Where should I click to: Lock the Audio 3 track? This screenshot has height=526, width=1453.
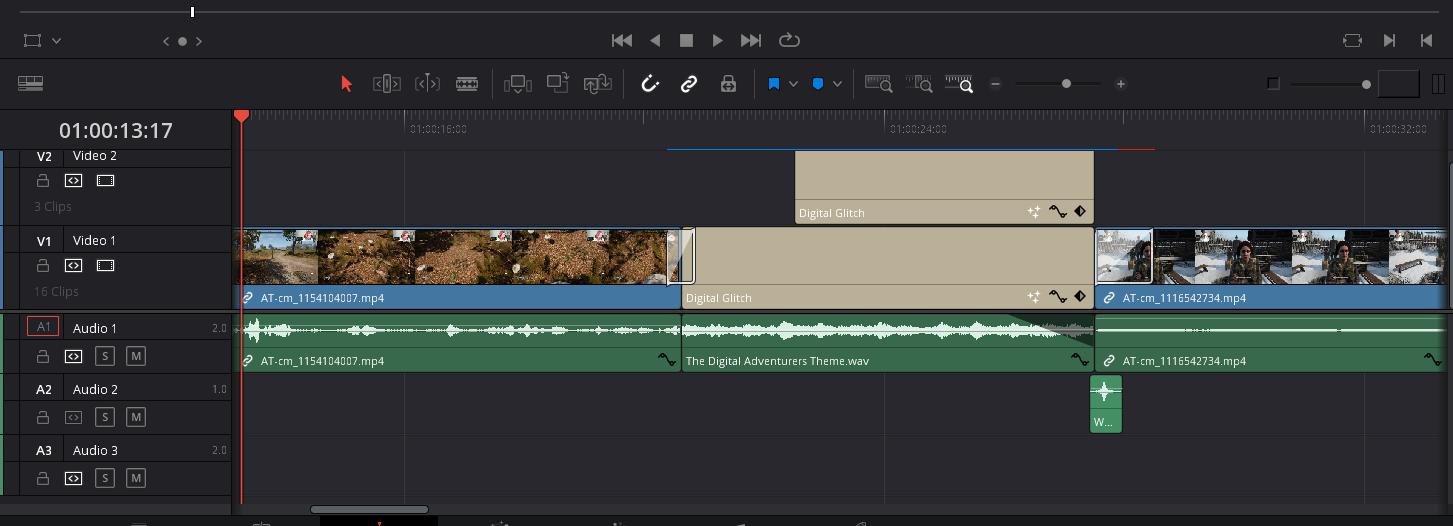click(x=43, y=479)
